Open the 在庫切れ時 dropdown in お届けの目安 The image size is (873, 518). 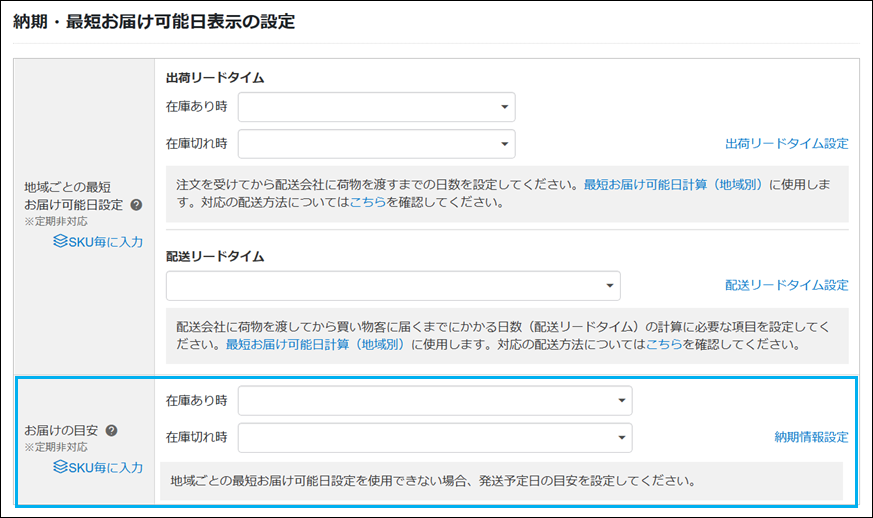[434, 437]
